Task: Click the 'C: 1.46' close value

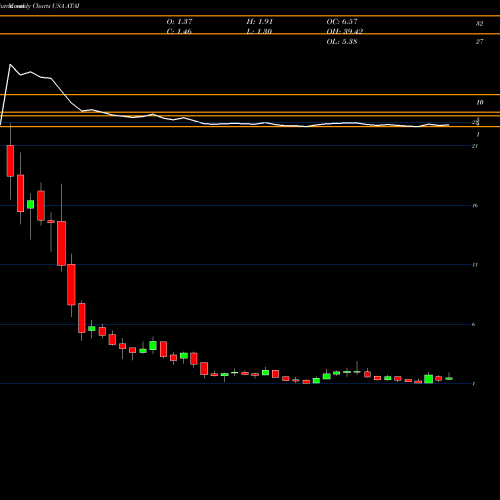Action: click(179, 32)
